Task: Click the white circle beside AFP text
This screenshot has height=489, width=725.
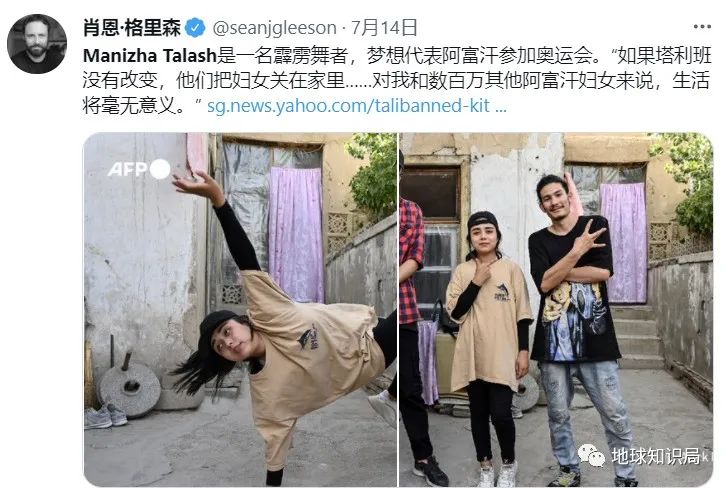Action: click(160, 169)
